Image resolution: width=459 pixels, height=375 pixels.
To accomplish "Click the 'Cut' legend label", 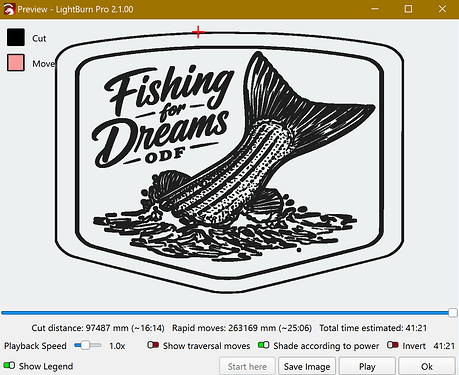I will point(39,38).
